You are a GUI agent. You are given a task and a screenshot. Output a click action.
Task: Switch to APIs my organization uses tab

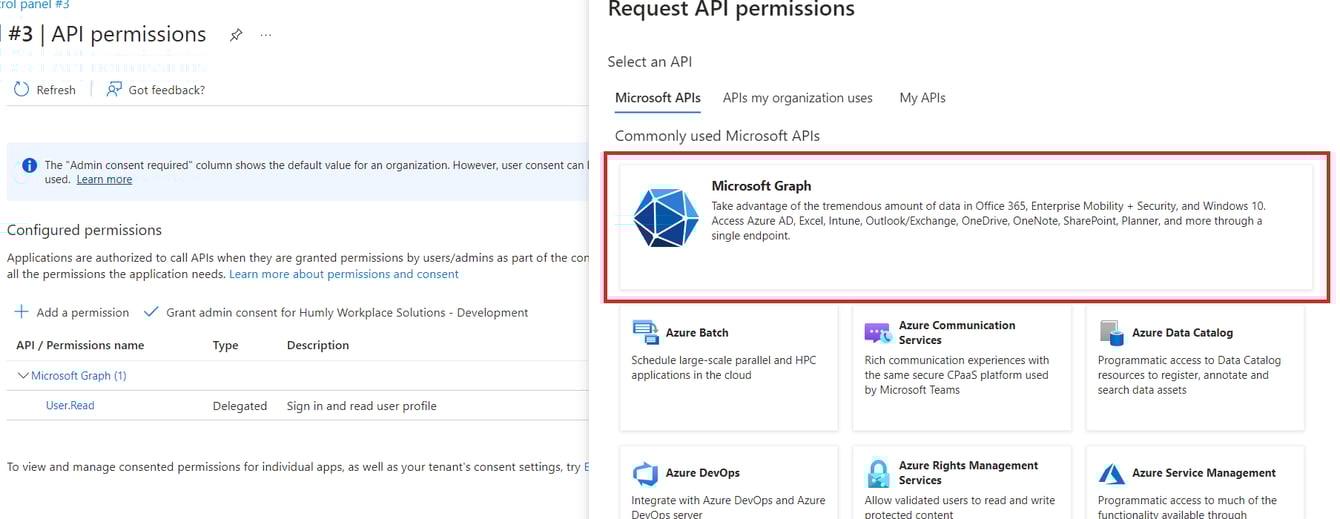pos(797,98)
